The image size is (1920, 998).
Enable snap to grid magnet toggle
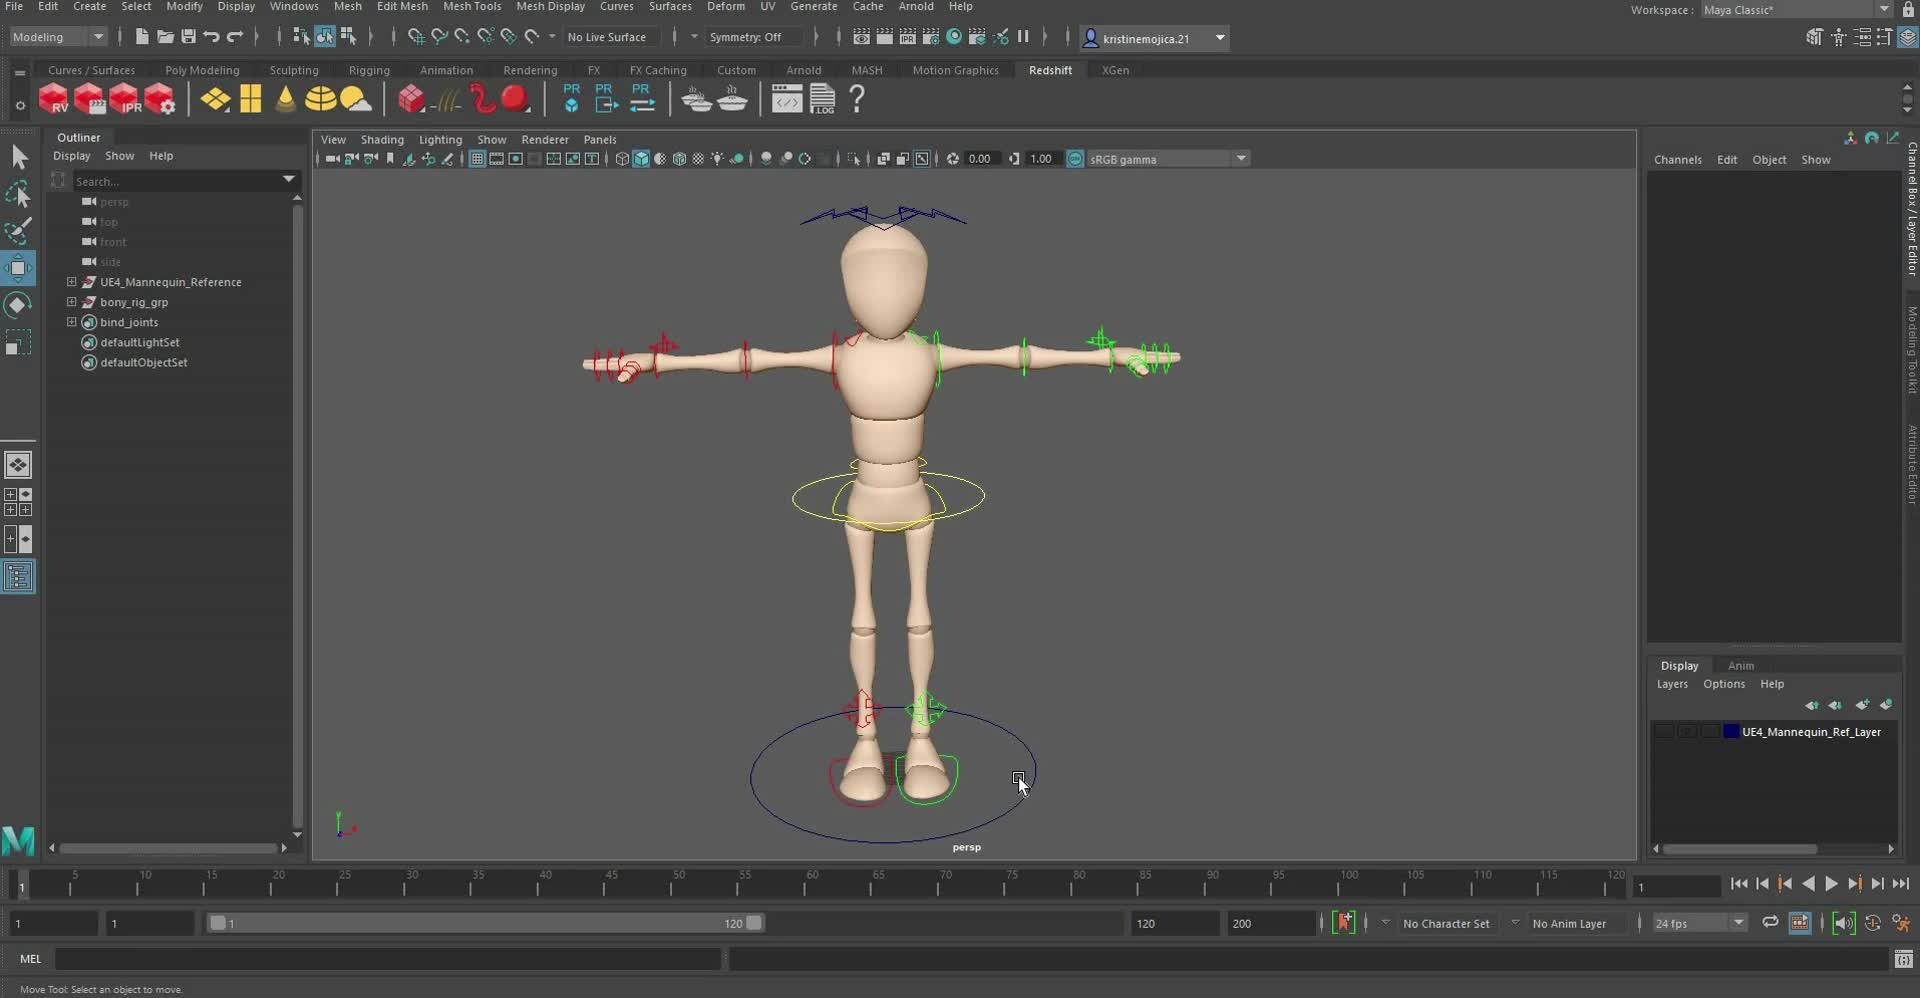[415, 37]
